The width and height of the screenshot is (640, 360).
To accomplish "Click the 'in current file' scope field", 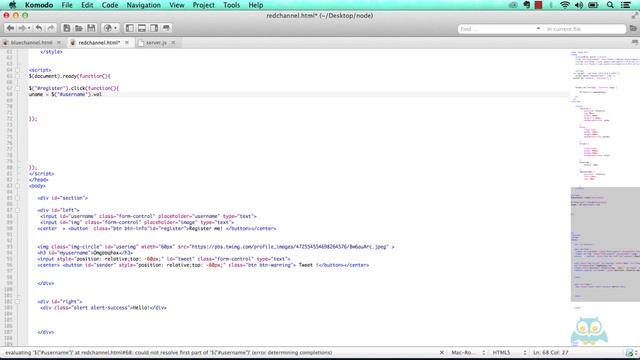I will [x=584, y=29].
